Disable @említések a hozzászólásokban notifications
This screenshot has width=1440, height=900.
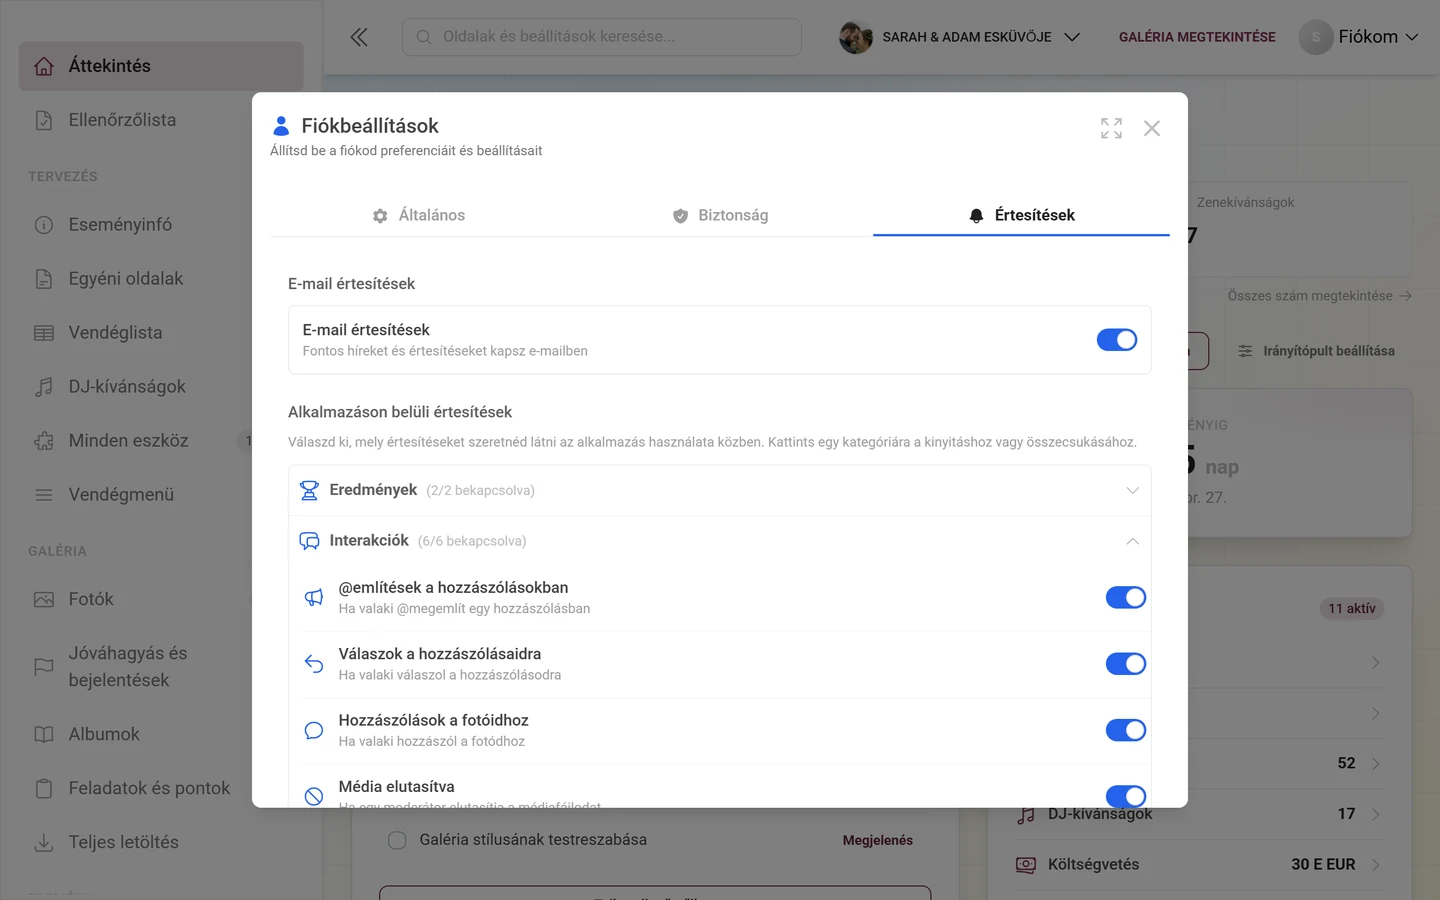1126,597
